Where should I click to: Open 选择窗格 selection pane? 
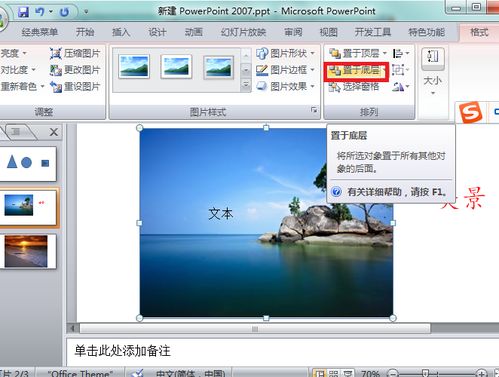click(354, 87)
